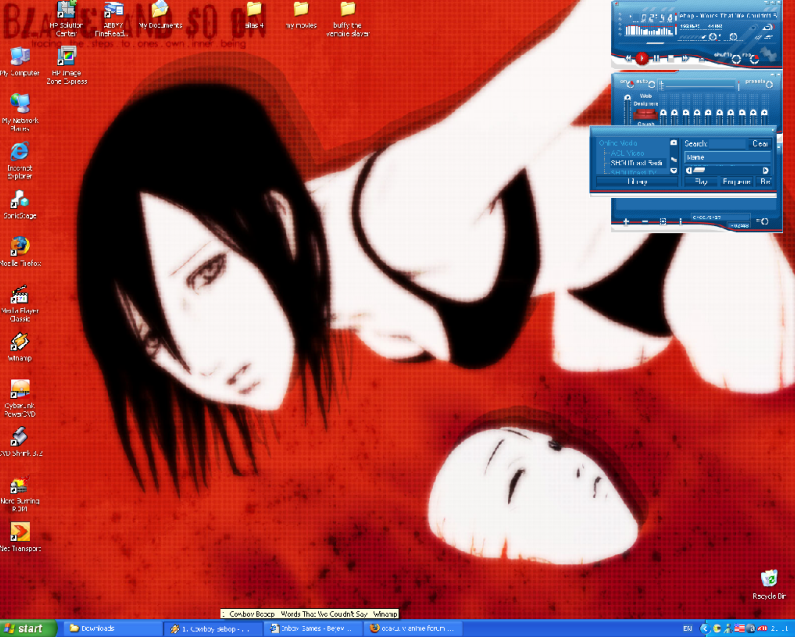Open playlist list-options button
Viewport: 795px width, 637px height.
point(763,221)
